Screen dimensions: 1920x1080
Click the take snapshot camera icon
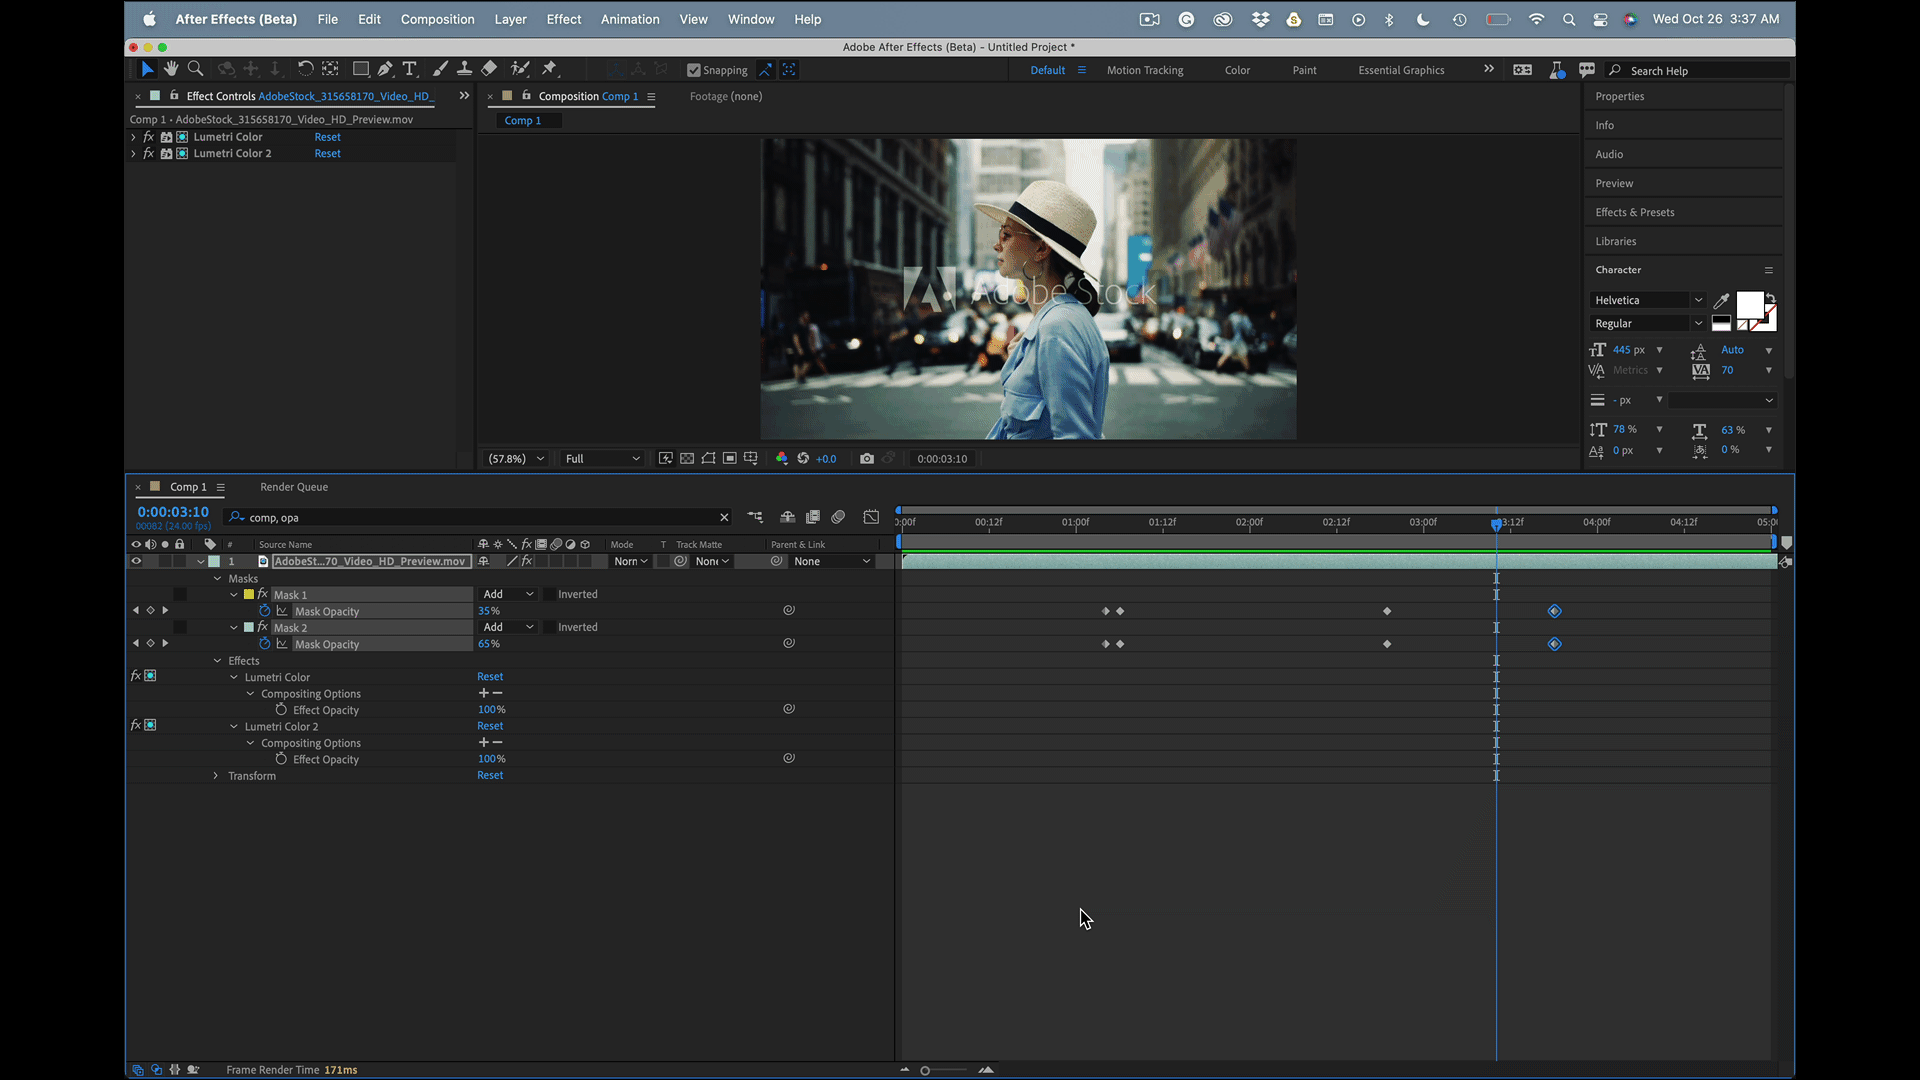pos(867,459)
